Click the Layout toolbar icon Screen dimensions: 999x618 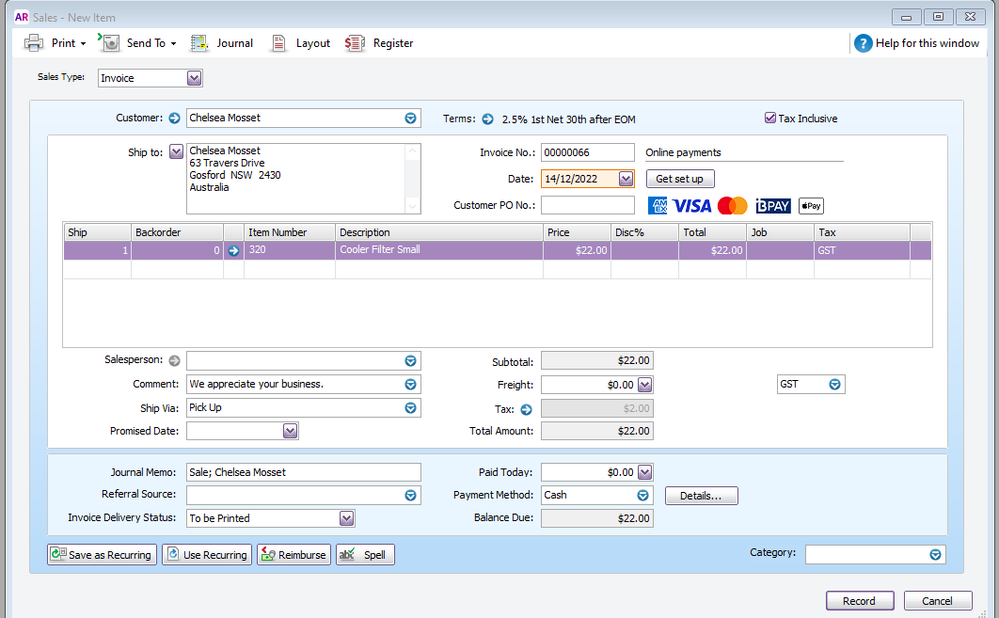pos(279,43)
